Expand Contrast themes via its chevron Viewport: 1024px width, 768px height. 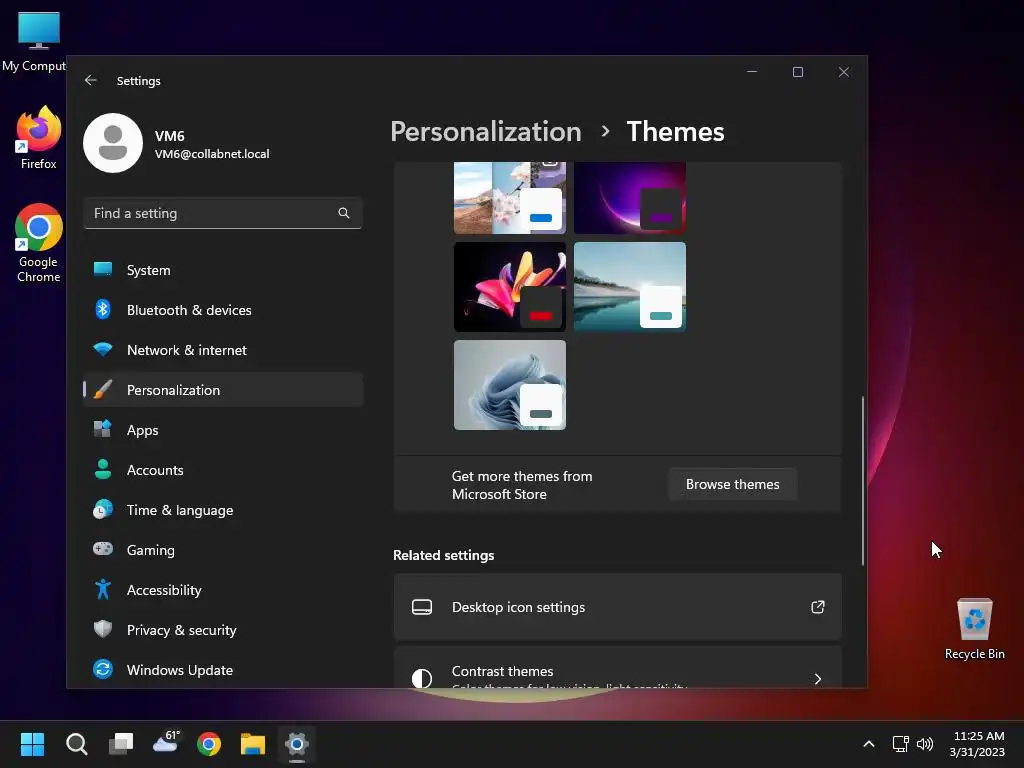(x=818, y=679)
